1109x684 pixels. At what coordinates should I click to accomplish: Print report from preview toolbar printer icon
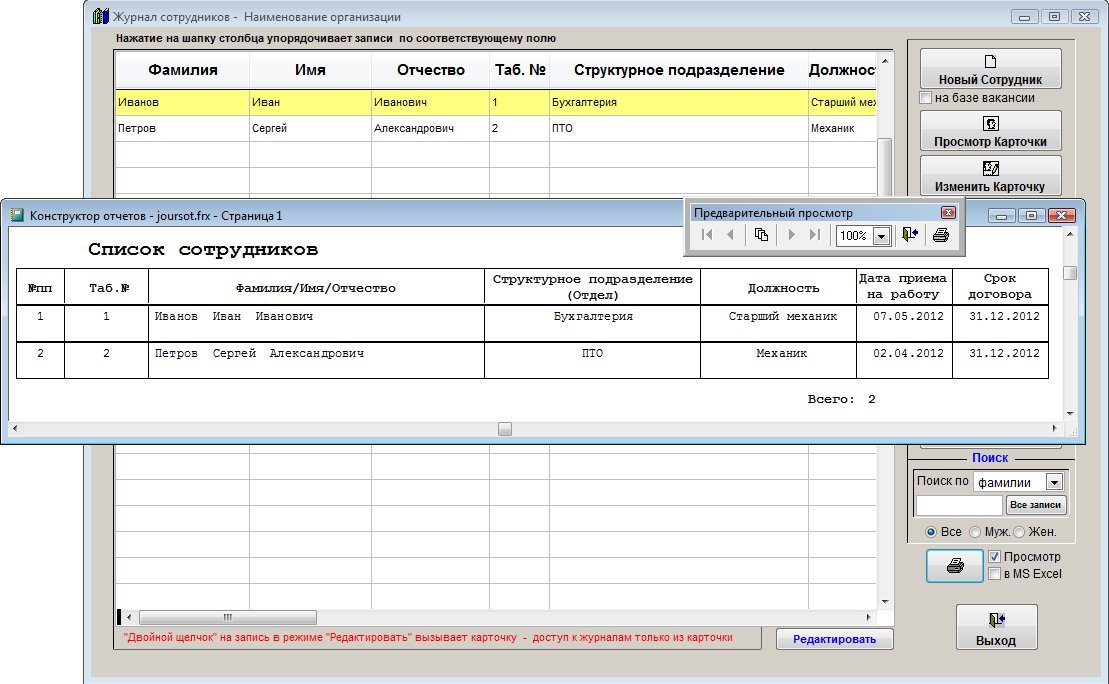(x=940, y=235)
